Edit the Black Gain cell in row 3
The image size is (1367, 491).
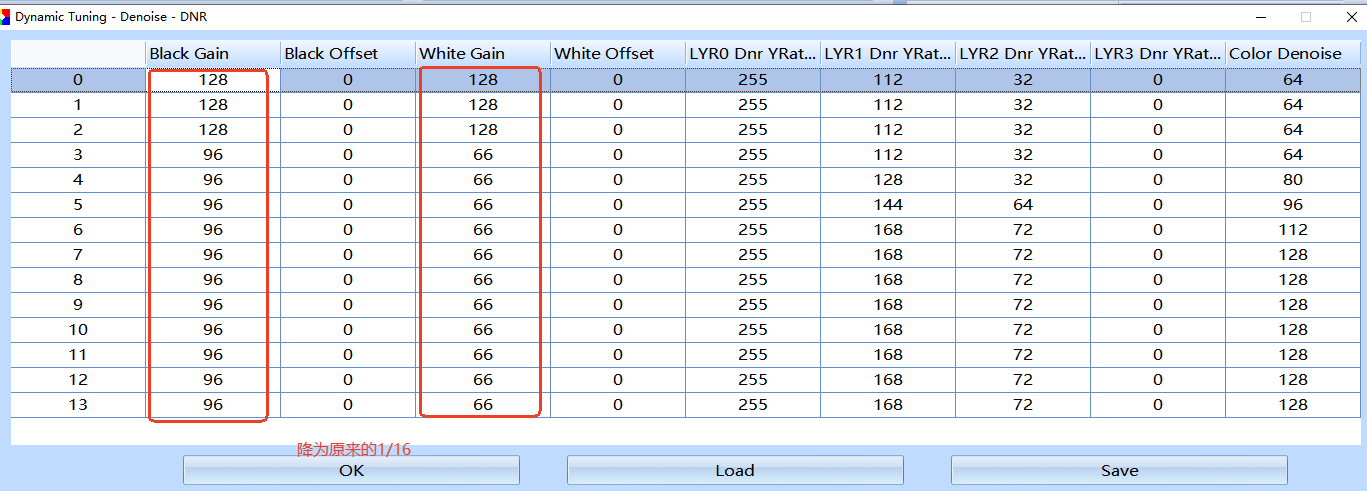pos(212,155)
